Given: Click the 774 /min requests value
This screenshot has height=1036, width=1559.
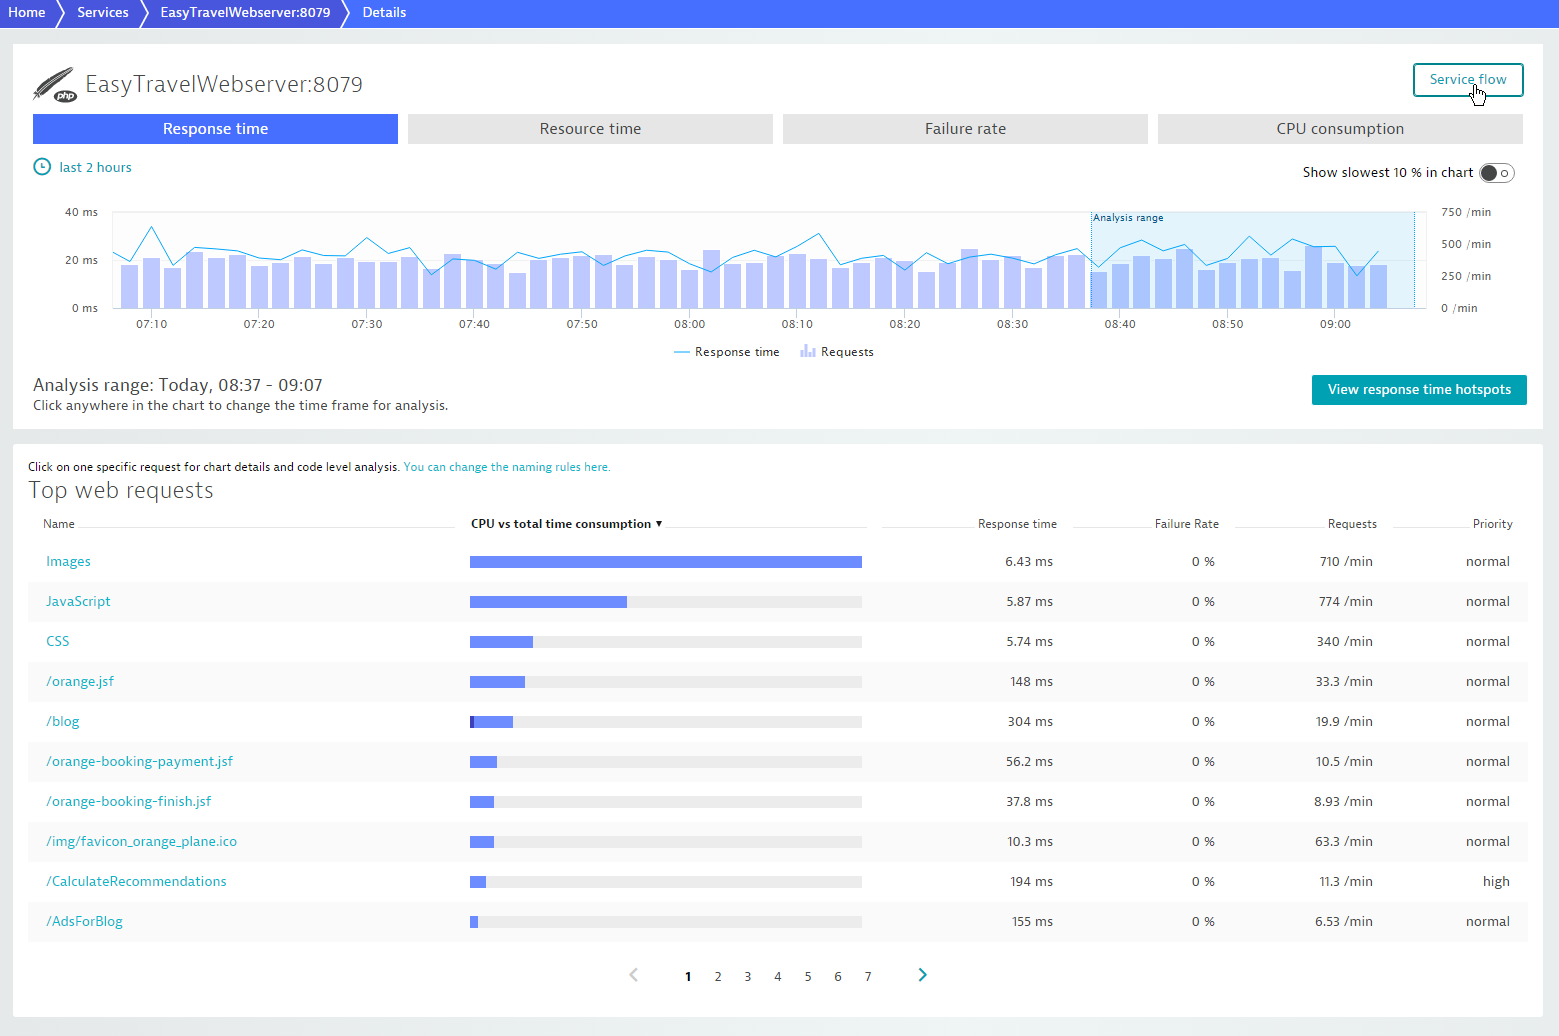Looking at the screenshot, I should point(1345,602).
